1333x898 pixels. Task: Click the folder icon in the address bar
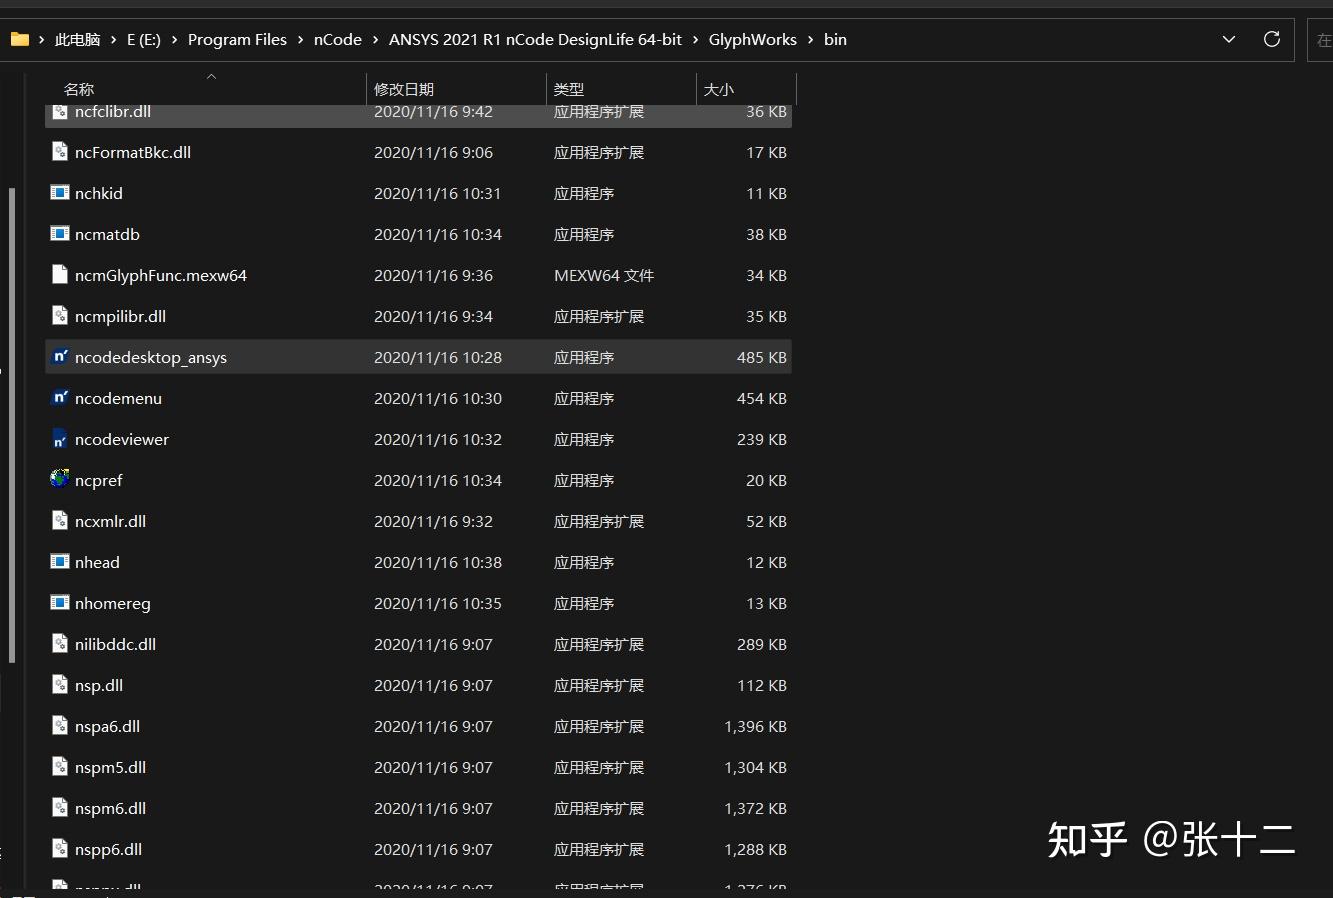(20, 39)
